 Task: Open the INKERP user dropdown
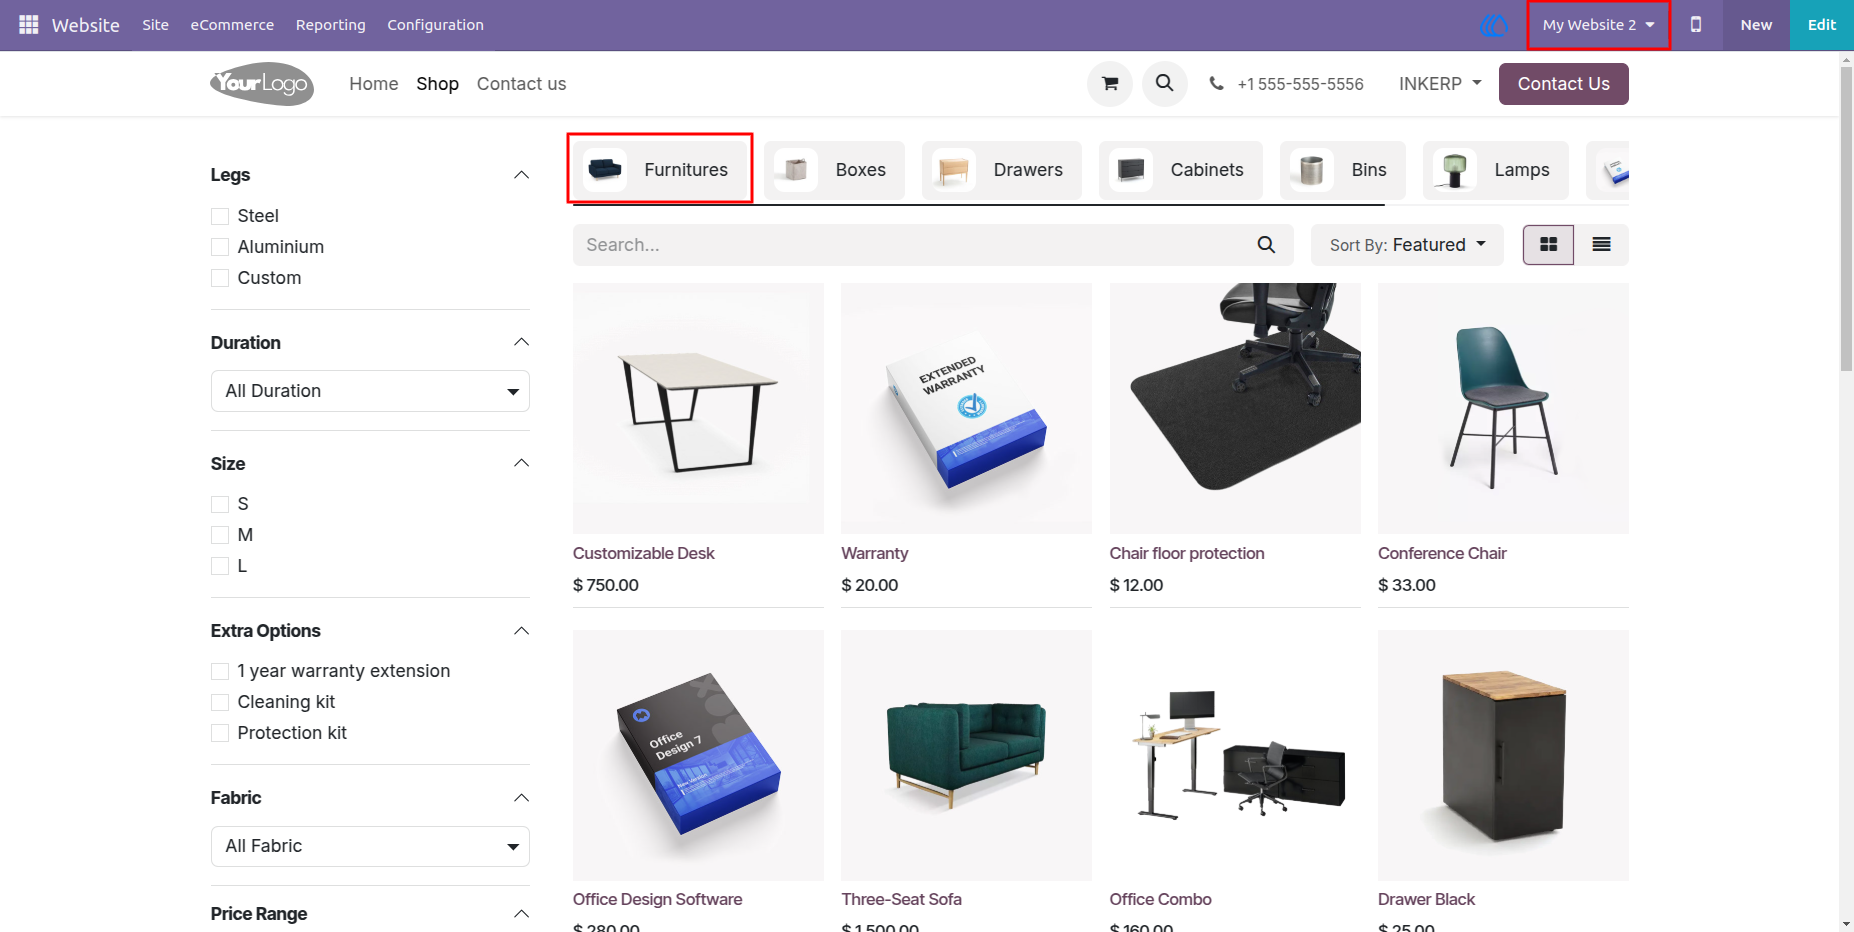pos(1440,84)
